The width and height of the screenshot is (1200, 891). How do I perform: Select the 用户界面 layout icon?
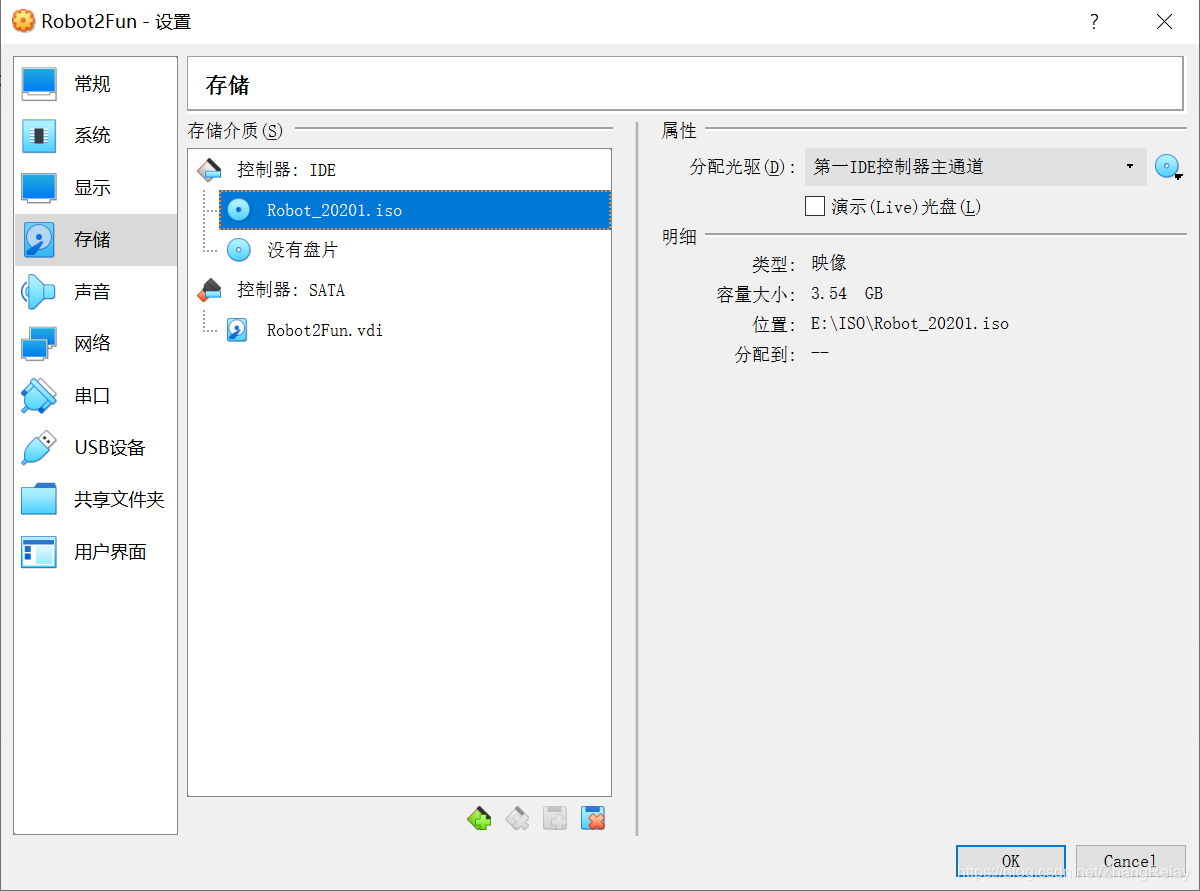point(39,551)
